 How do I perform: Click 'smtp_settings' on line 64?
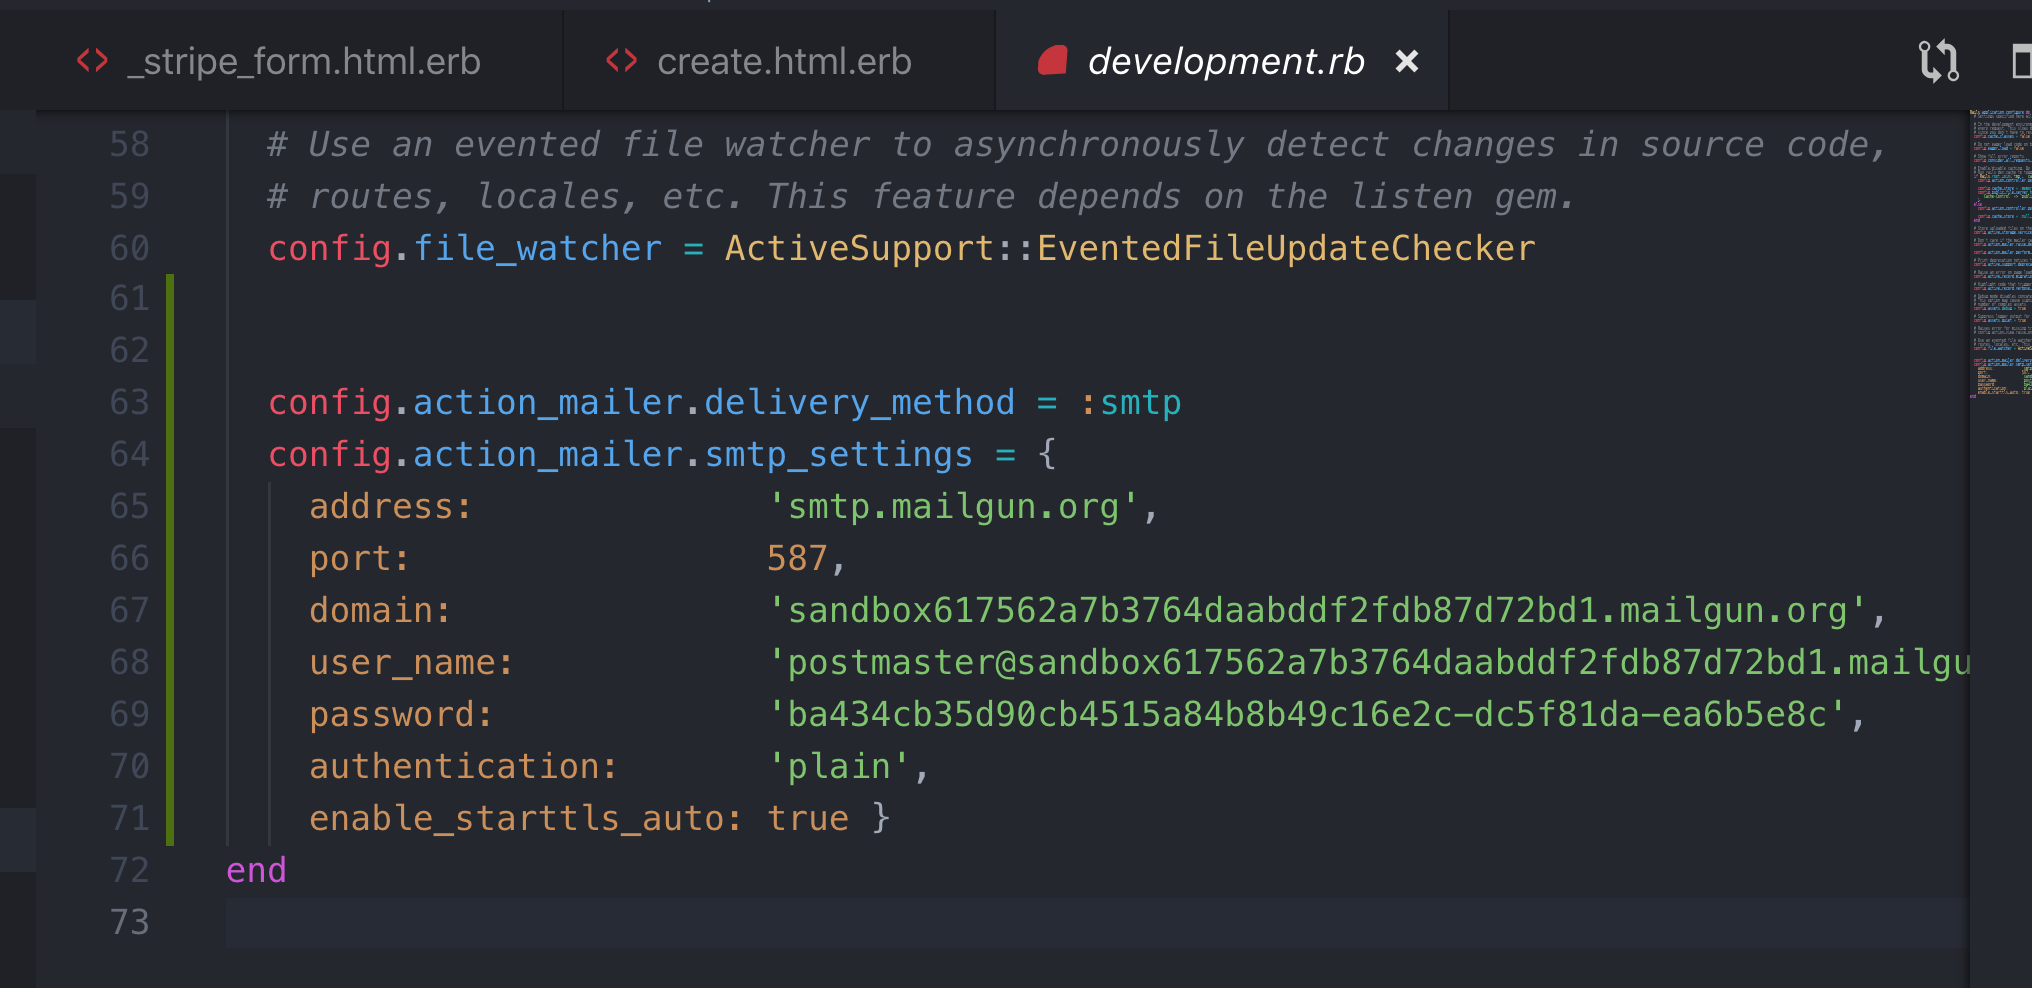[x=839, y=455]
